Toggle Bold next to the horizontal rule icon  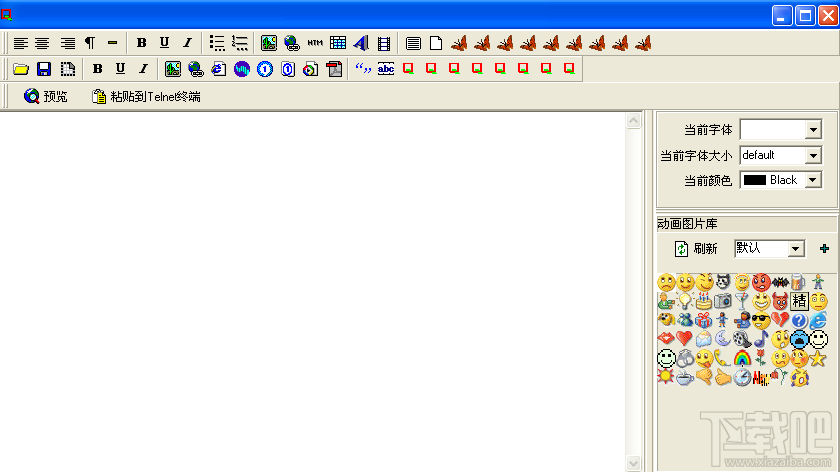[x=141, y=43]
